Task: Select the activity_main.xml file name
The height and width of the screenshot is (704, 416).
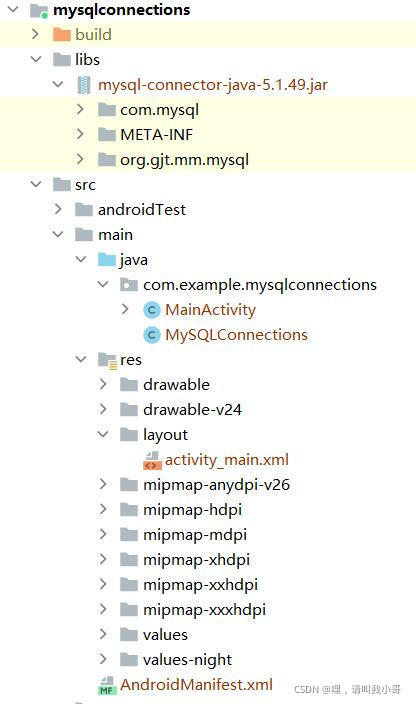Action: 227,460
